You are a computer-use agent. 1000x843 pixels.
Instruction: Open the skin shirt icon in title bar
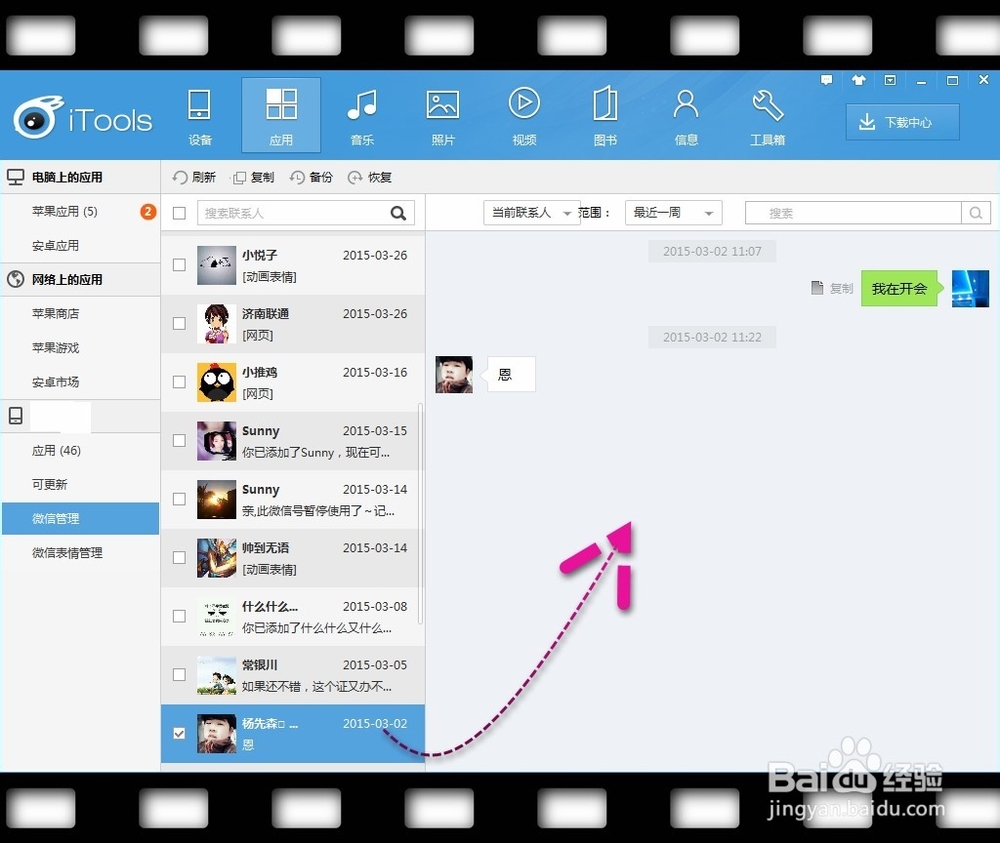click(858, 80)
